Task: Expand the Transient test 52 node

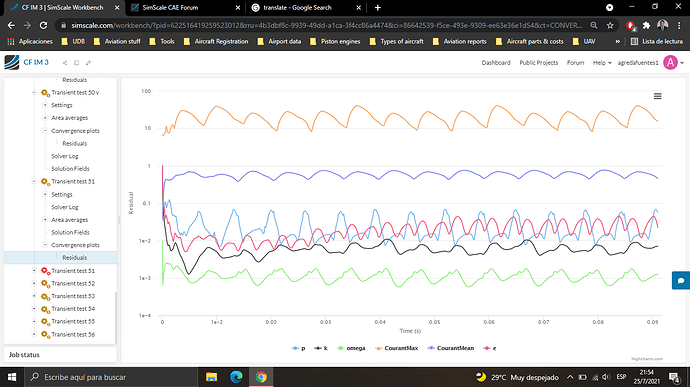Action: click(34, 283)
